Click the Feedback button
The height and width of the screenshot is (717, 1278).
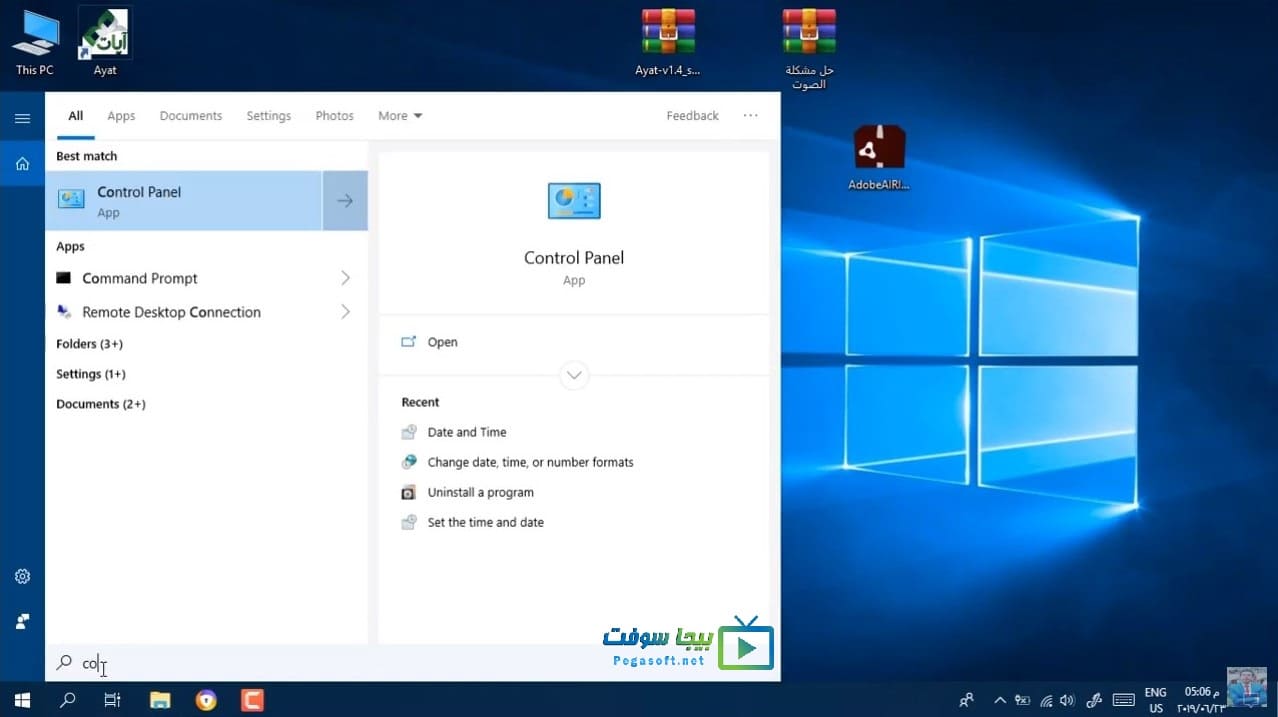point(692,116)
